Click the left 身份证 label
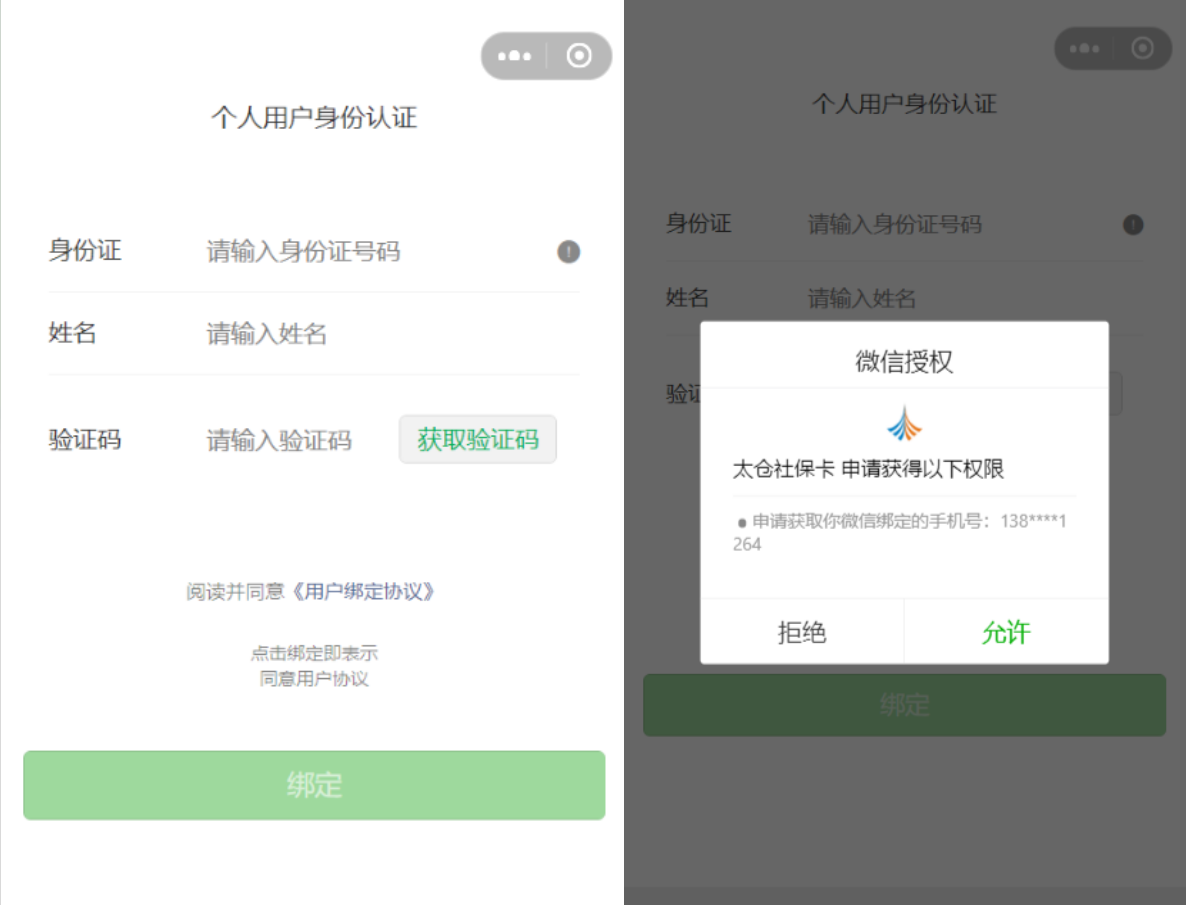The width and height of the screenshot is (1186, 905). click(85, 250)
